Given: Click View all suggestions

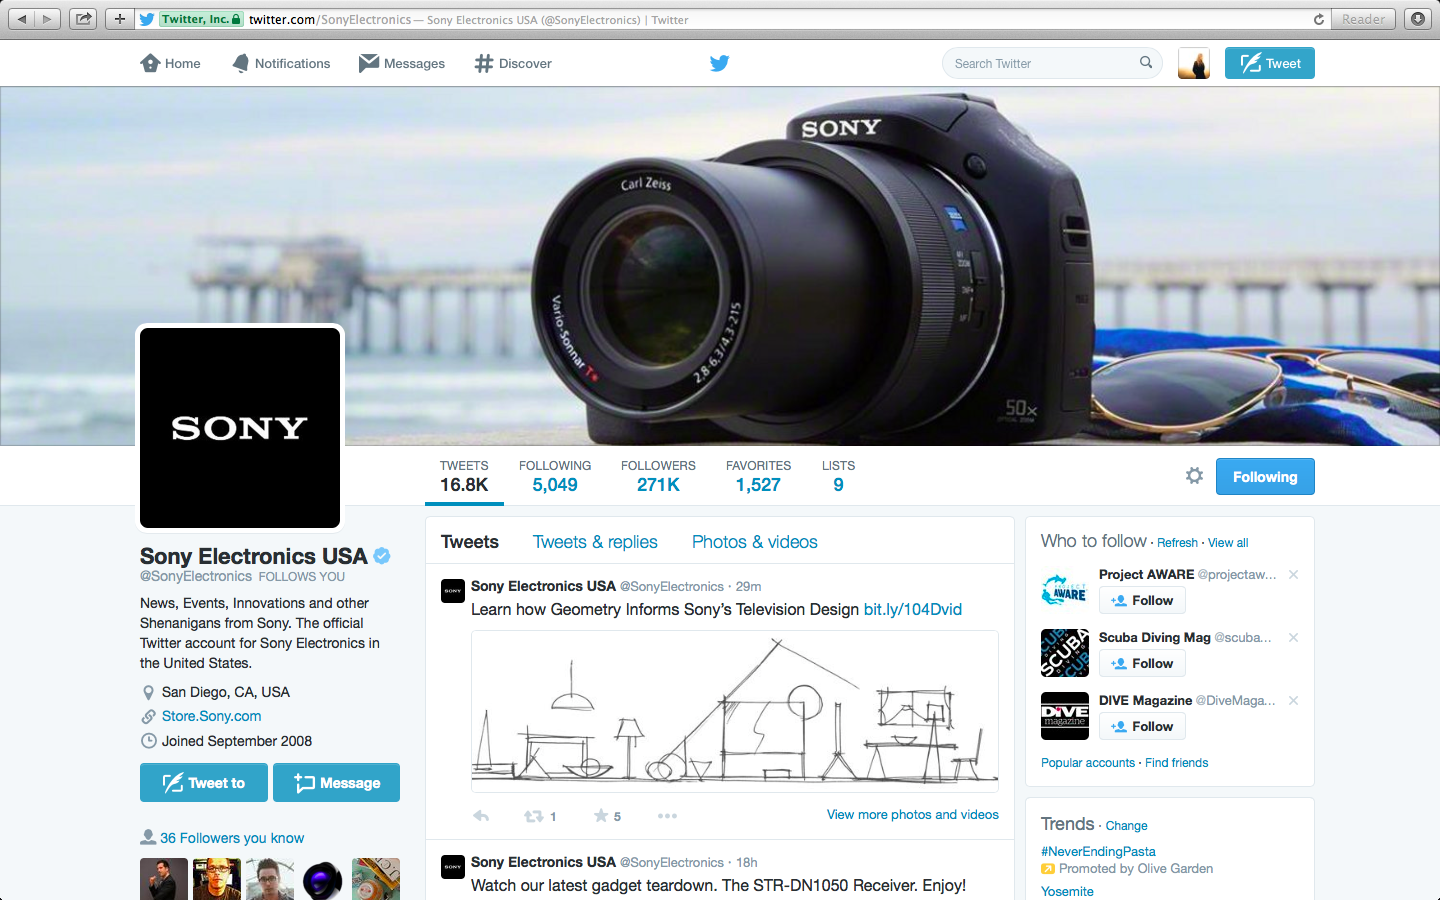Looking at the screenshot, I should [x=1228, y=543].
